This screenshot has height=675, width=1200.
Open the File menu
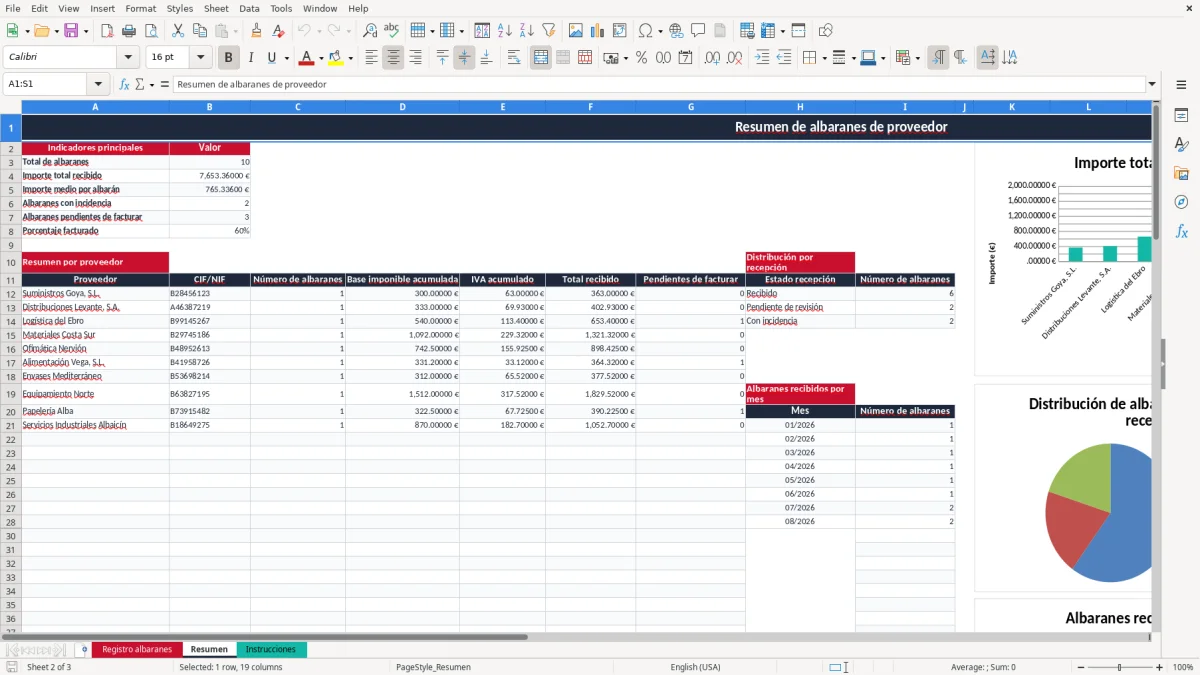(x=13, y=8)
